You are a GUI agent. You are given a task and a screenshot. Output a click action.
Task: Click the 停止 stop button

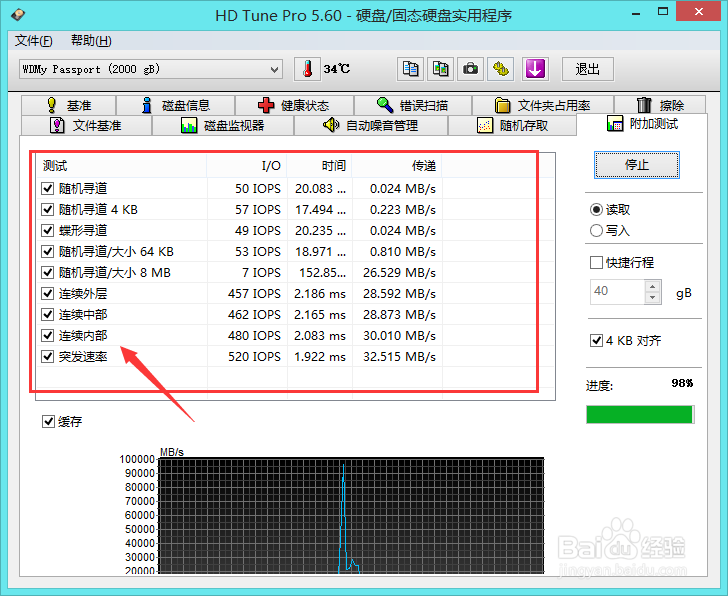tap(637, 165)
